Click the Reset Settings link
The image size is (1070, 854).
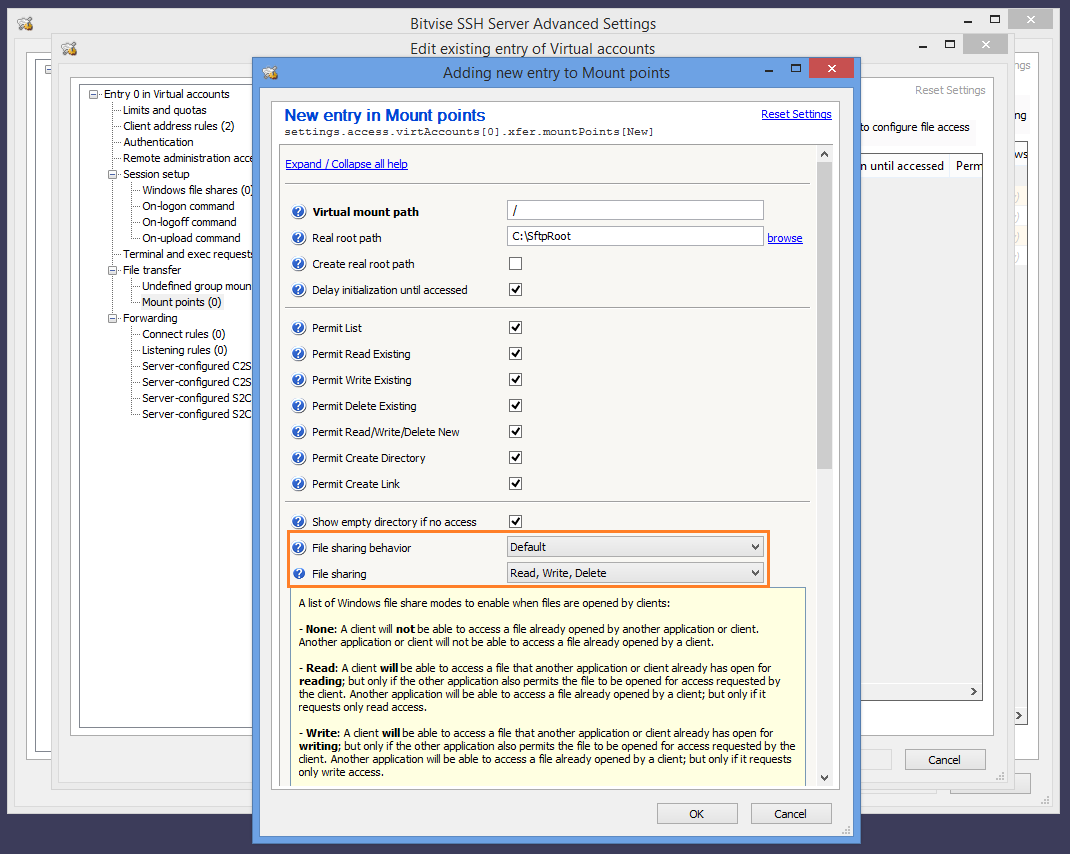(x=796, y=114)
